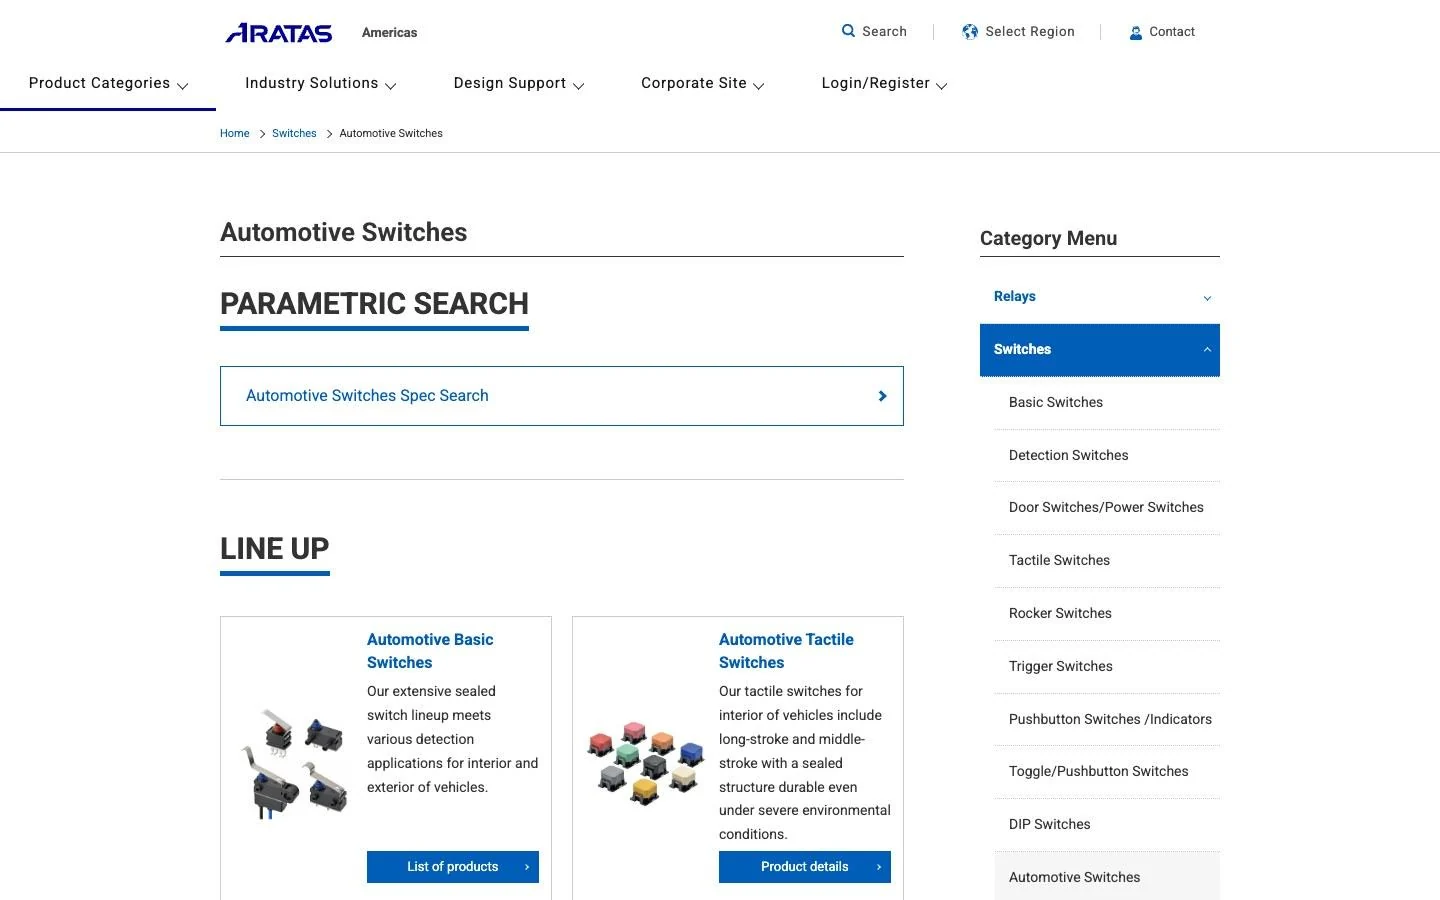Viewport: 1440px width, 900px height.
Task: Click the globe icon for Select Region
Action: (x=970, y=32)
